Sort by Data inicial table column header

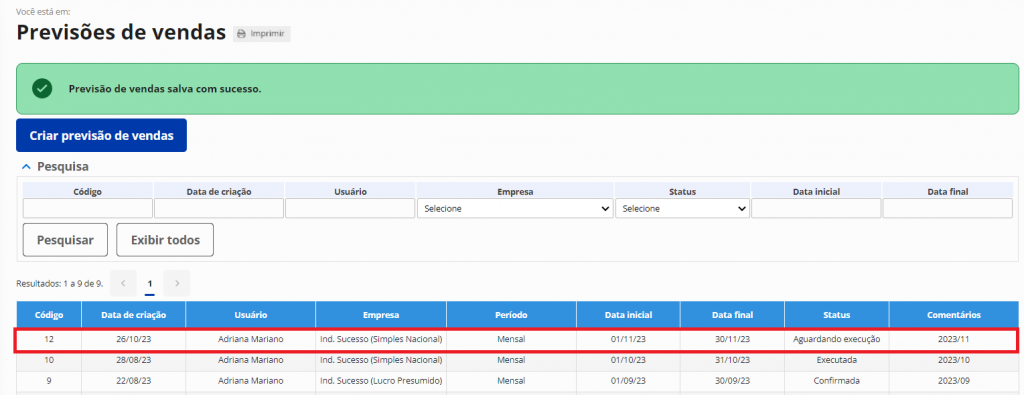click(628, 315)
